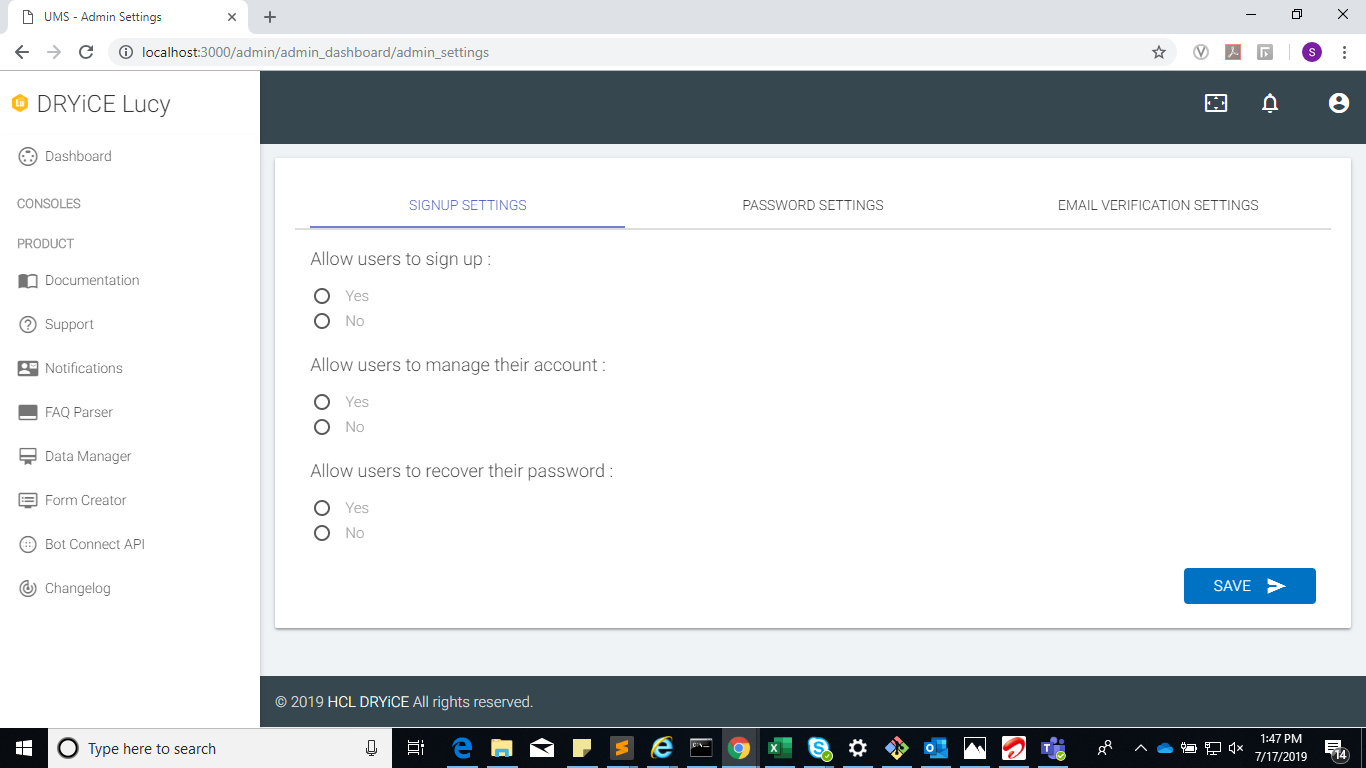Select Form Creator in the sidebar
Screen dimensions: 1366x768
click(72, 500)
